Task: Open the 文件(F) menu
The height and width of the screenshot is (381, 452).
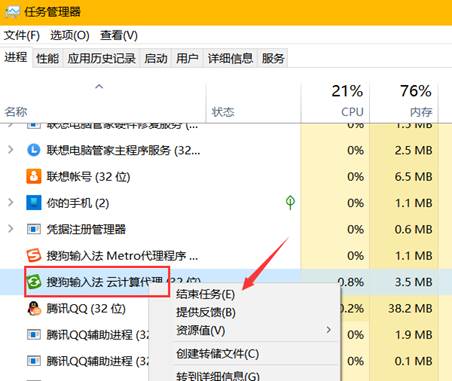Action: [x=22, y=35]
